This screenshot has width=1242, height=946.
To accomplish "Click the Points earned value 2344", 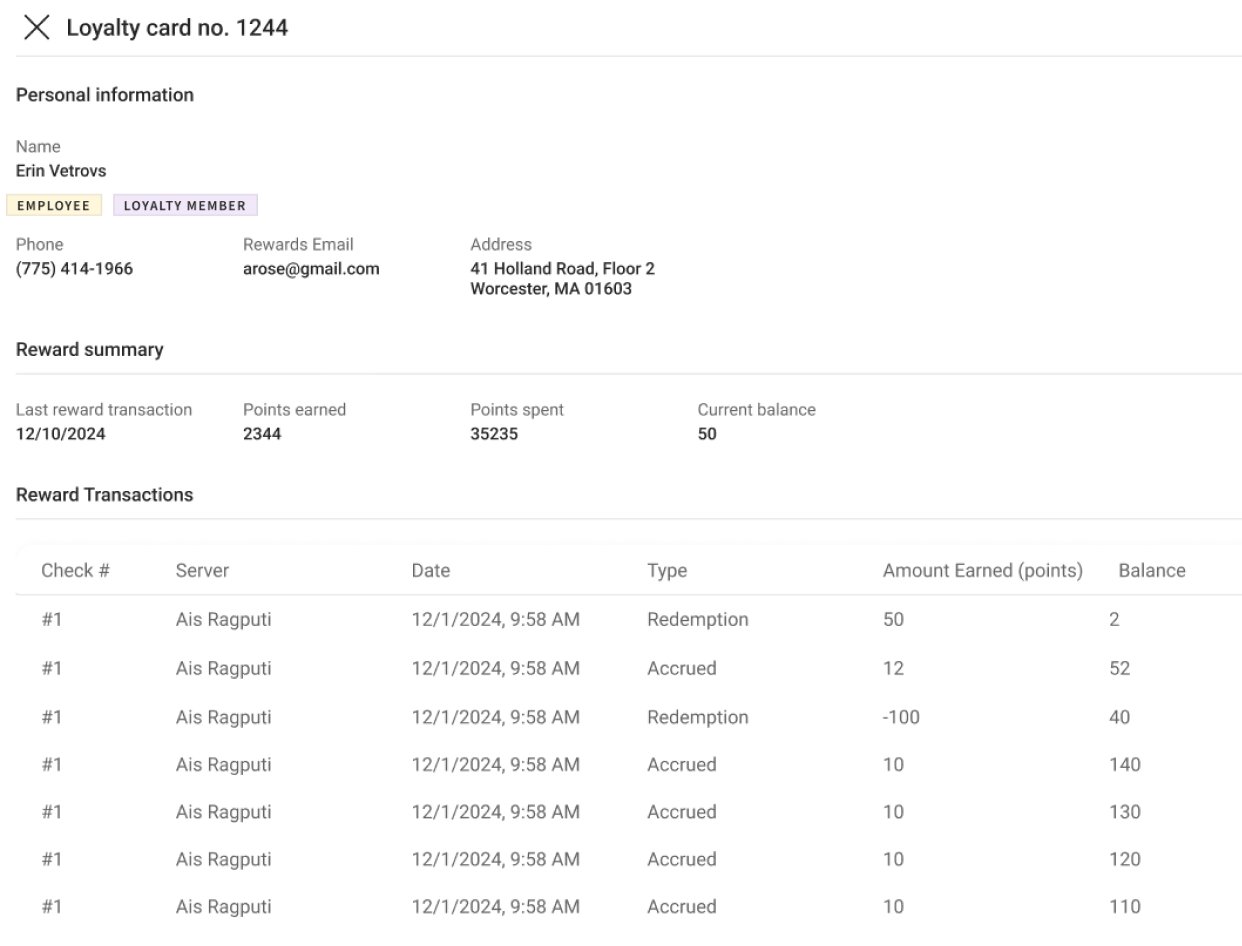I will pyautogui.click(x=262, y=435).
